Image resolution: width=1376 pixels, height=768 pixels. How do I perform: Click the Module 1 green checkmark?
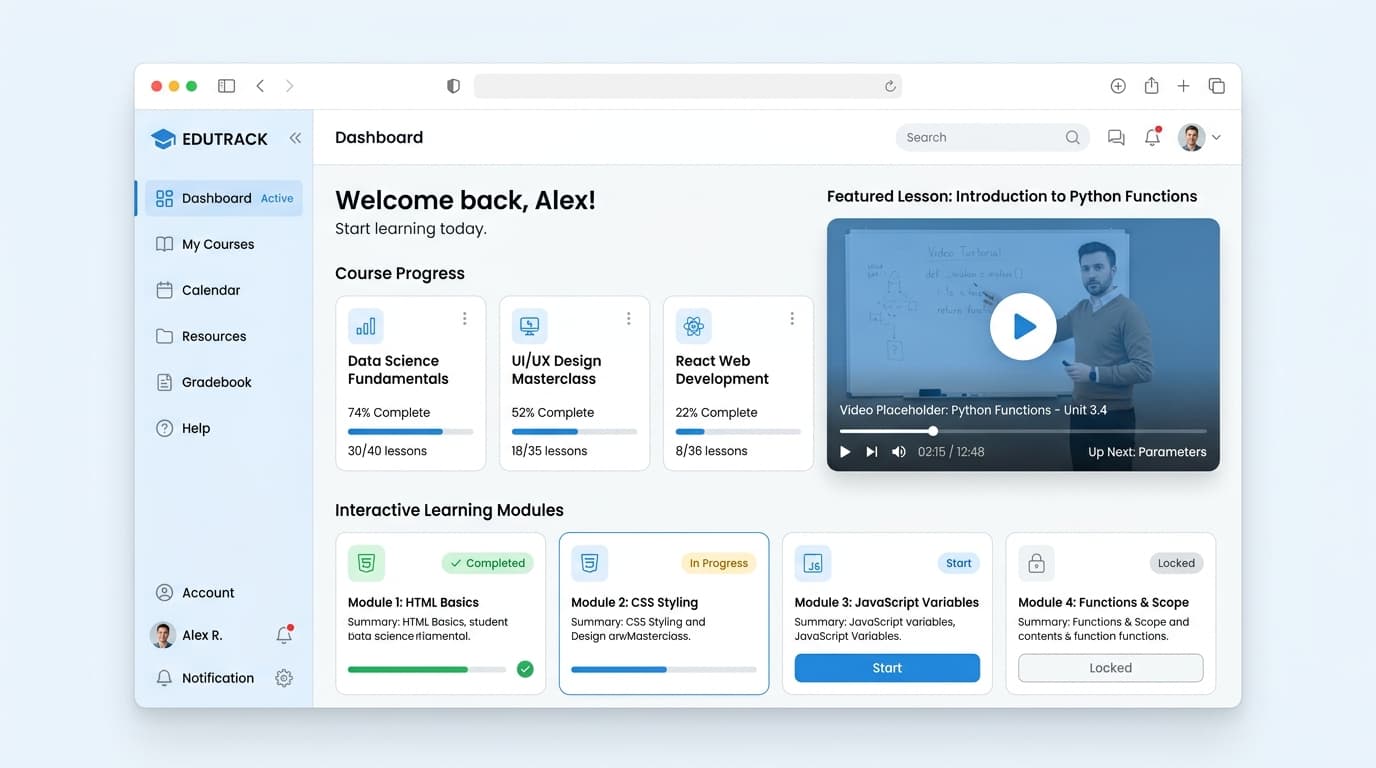click(525, 669)
